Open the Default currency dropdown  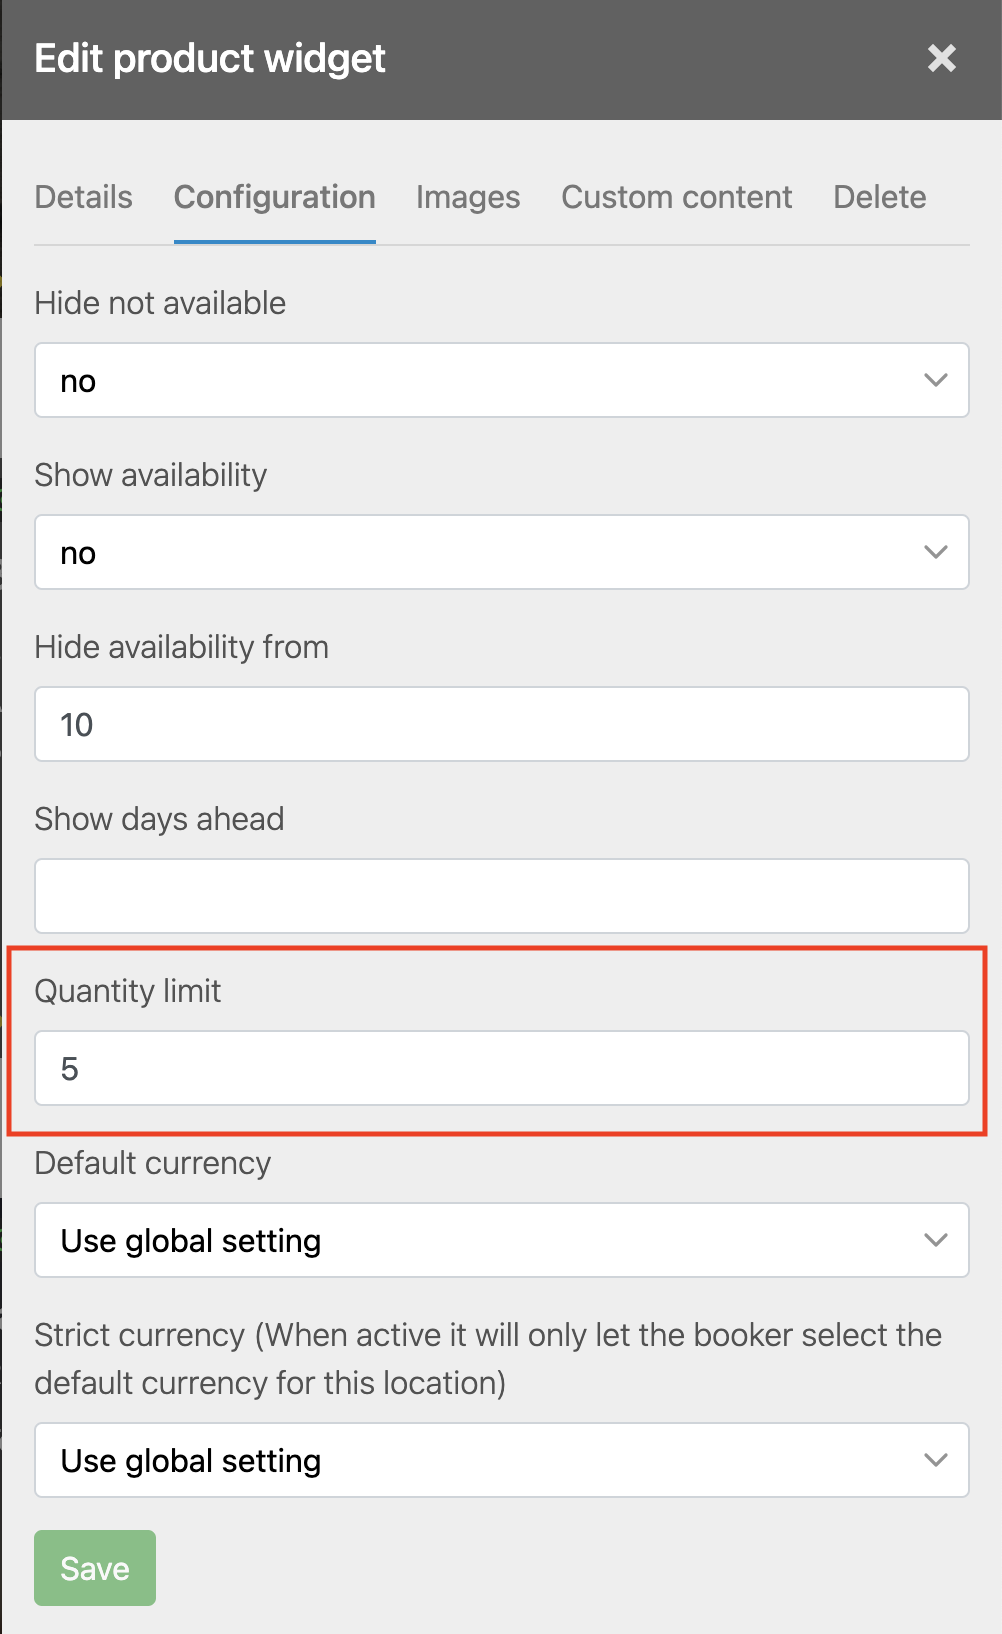coord(502,1240)
